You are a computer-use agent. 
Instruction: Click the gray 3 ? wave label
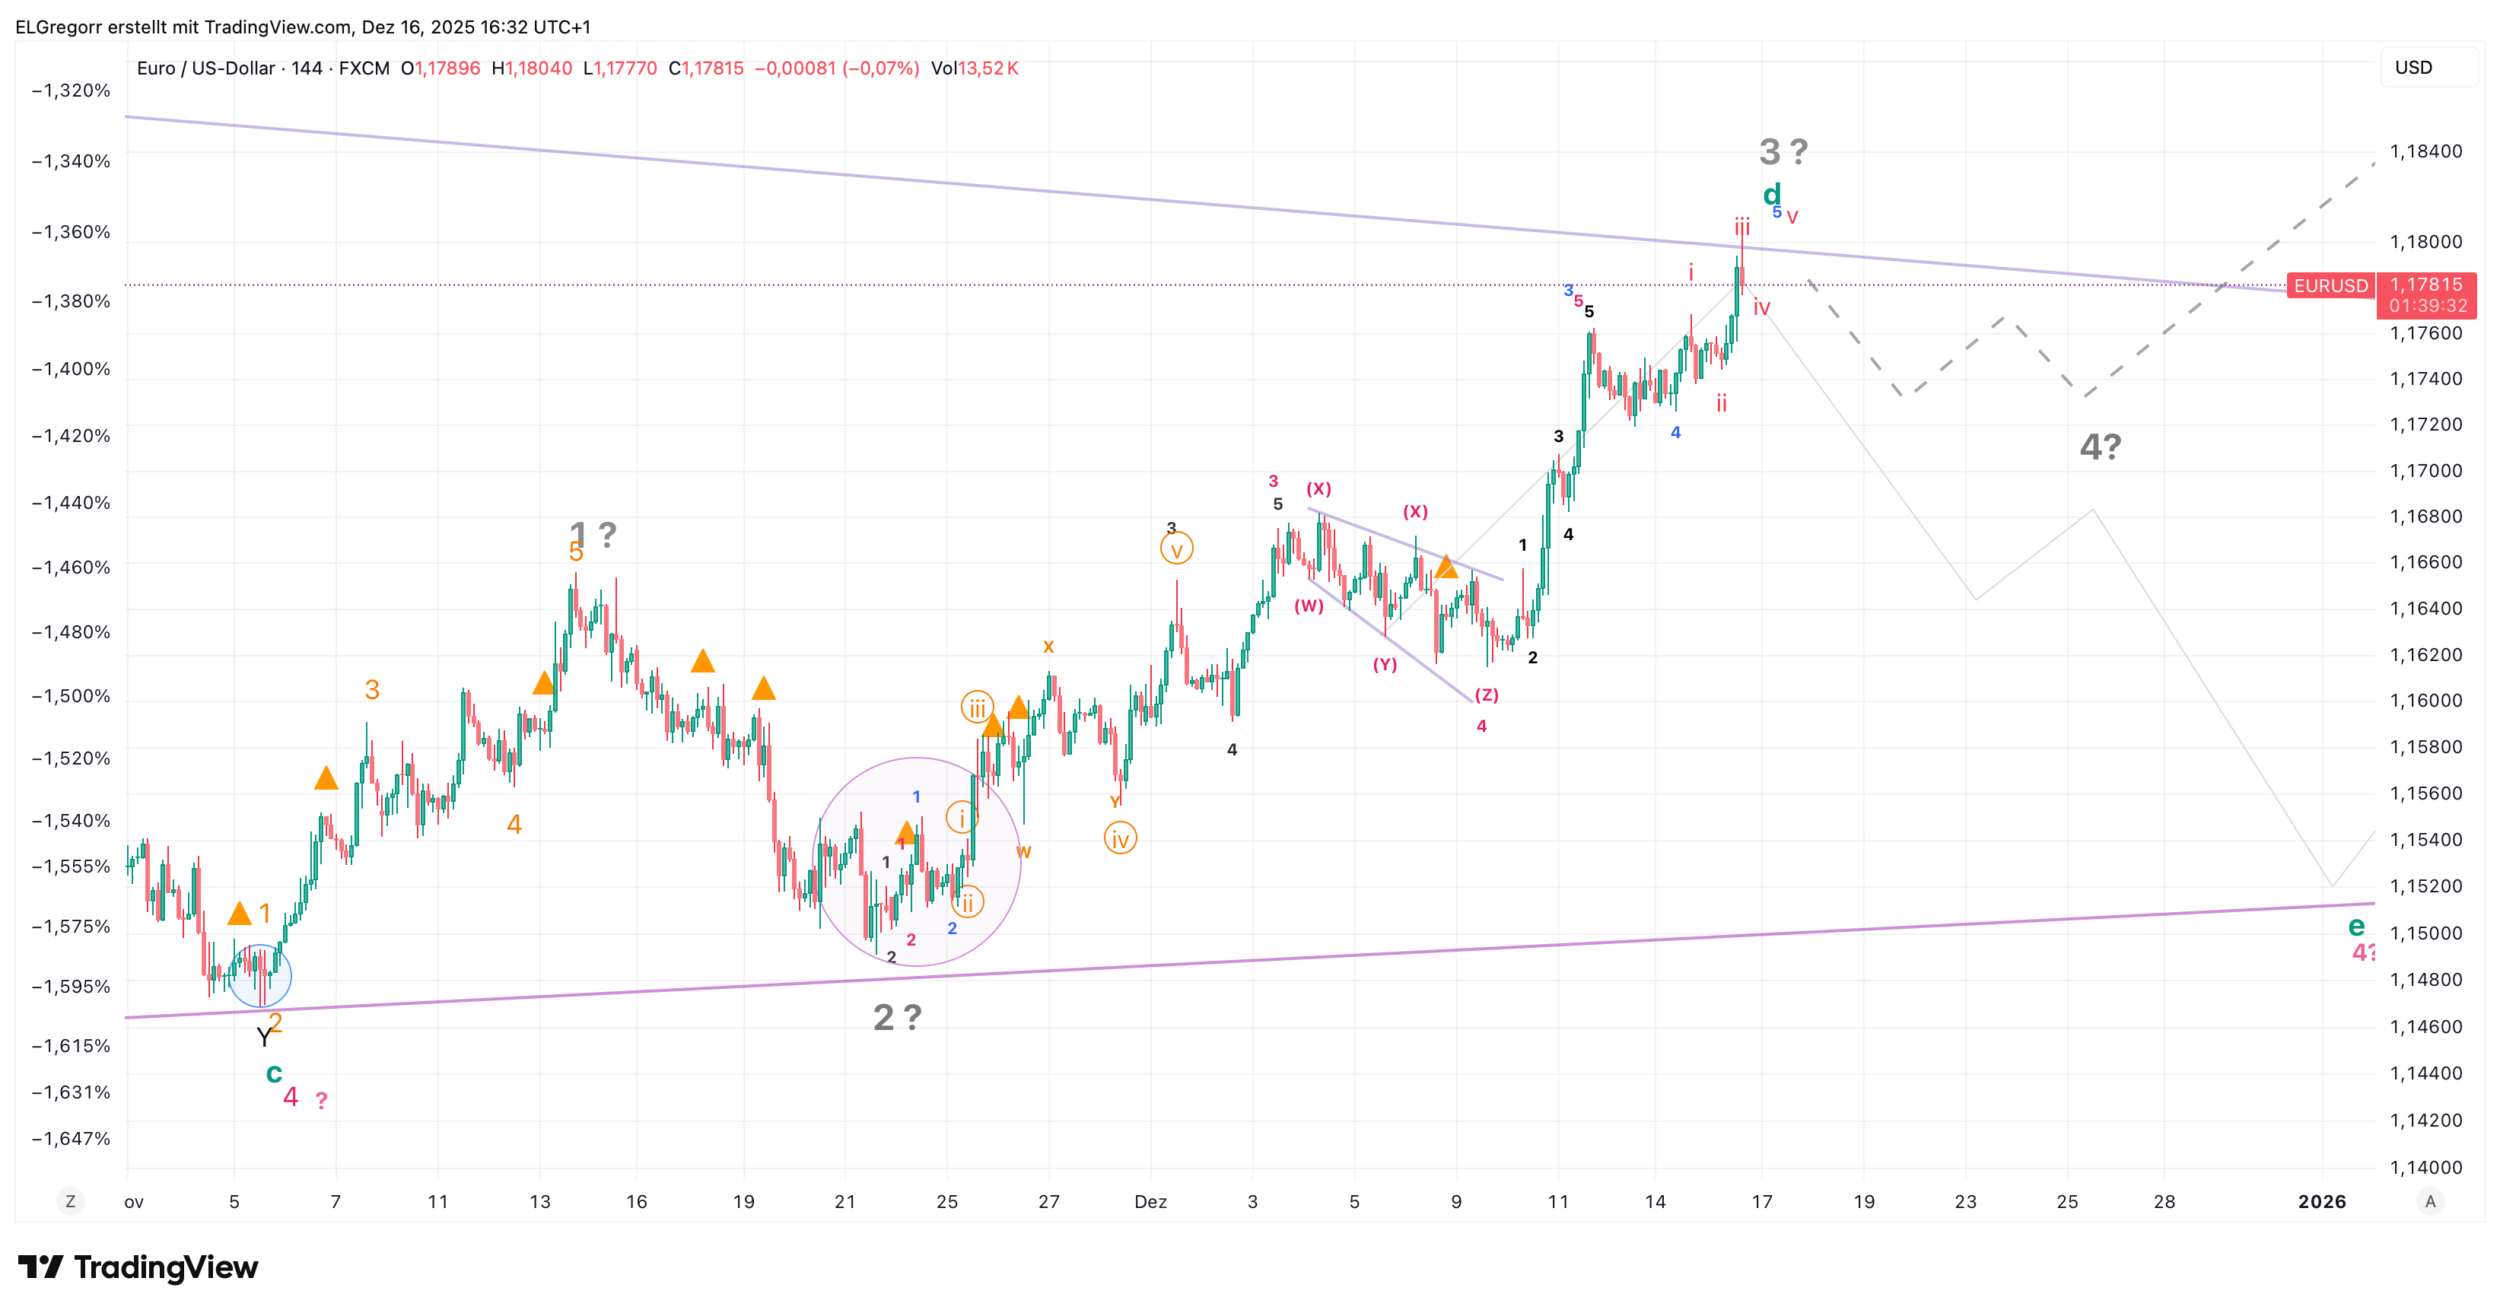(1783, 152)
